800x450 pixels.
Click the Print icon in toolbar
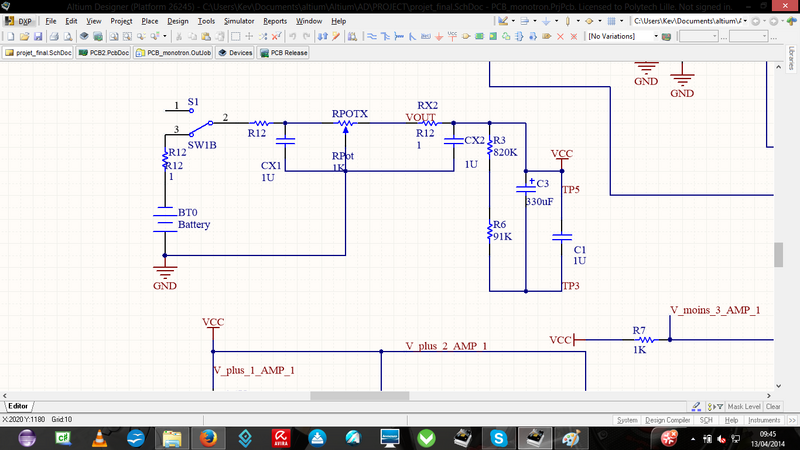pyautogui.click(x=53, y=36)
